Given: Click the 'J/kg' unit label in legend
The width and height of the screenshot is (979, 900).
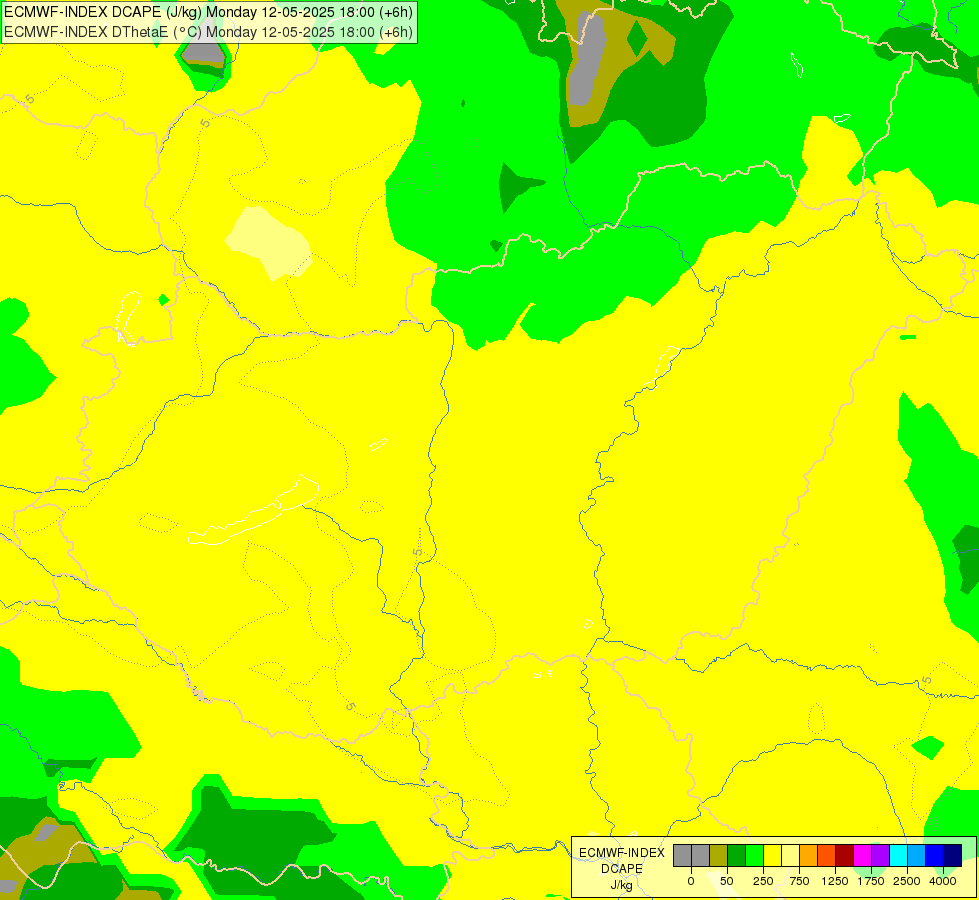Looking at the screenshot, I should pos(622,886).
